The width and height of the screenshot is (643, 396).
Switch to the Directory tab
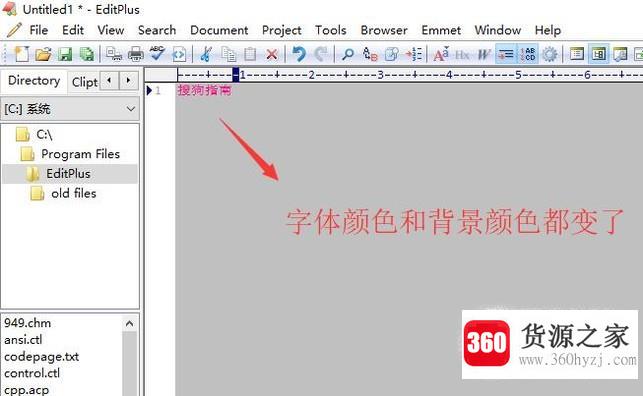34,81
